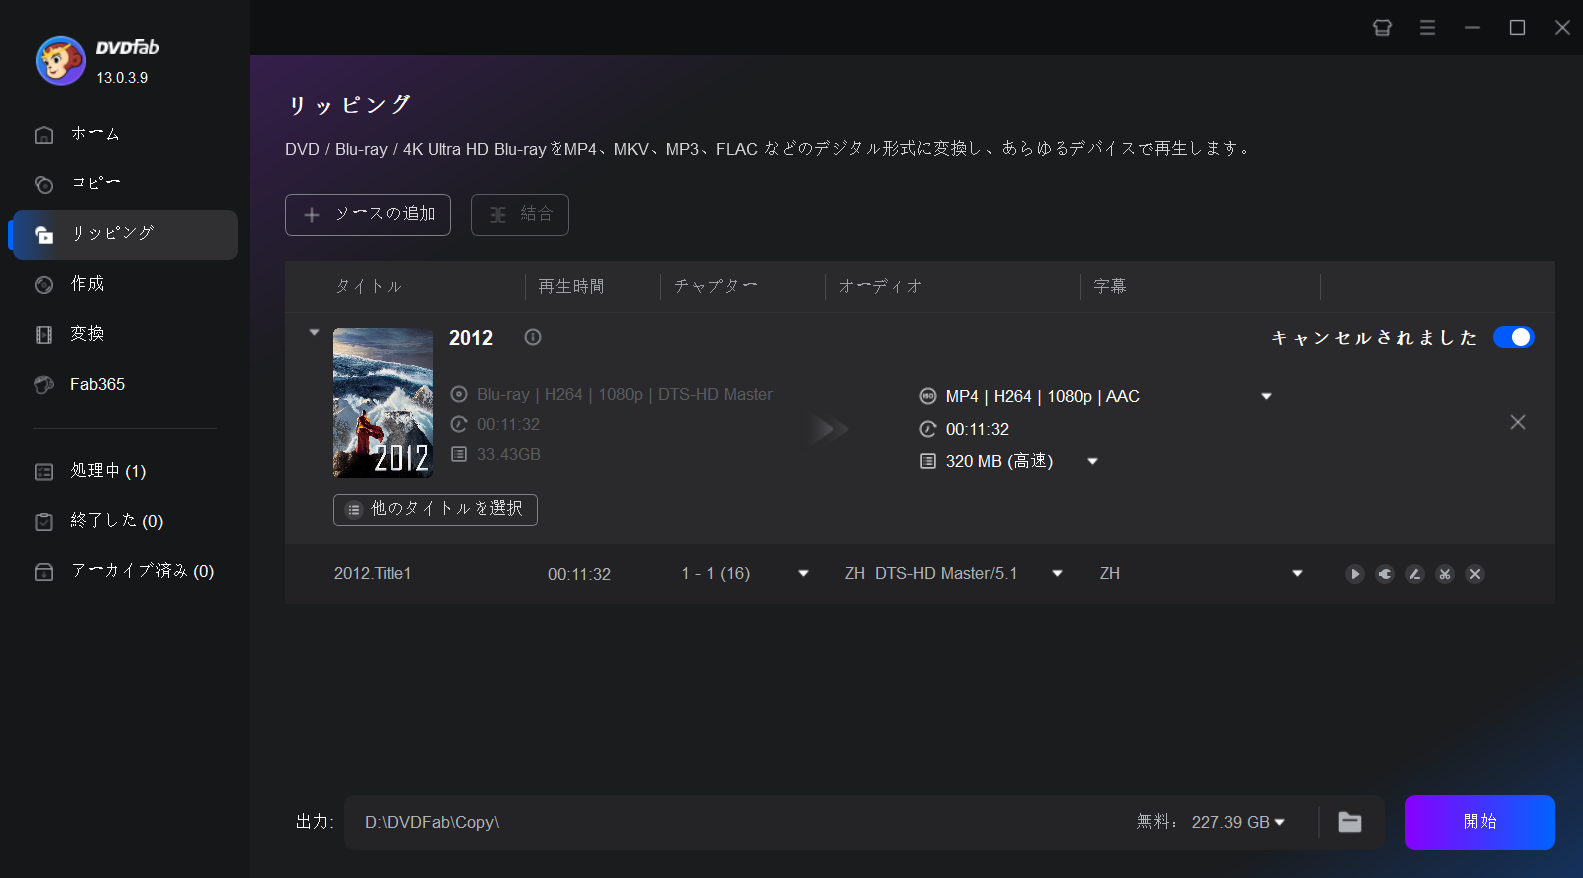Click the output duration 00:11:32 beside the clock icon

[977, 430]
